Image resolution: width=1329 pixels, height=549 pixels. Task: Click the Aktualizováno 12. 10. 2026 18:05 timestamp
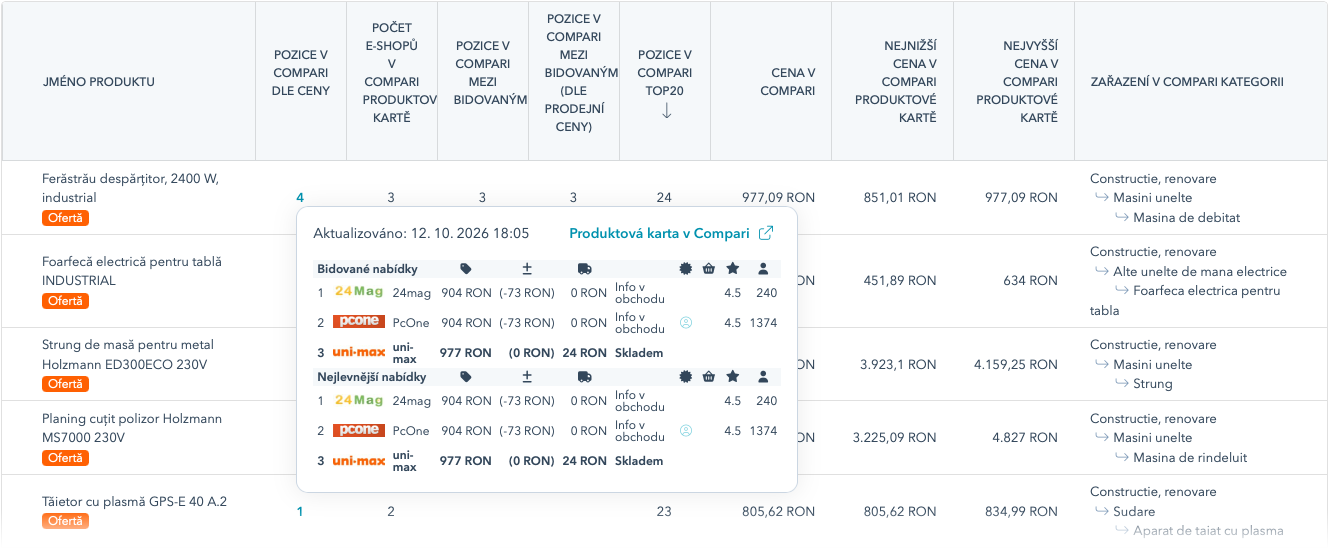(x=421, y=233)
